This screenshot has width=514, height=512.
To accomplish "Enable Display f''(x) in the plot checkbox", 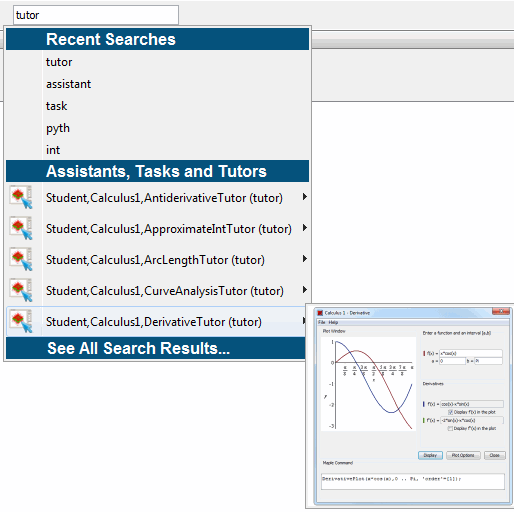I will click(x=450, y=428).
